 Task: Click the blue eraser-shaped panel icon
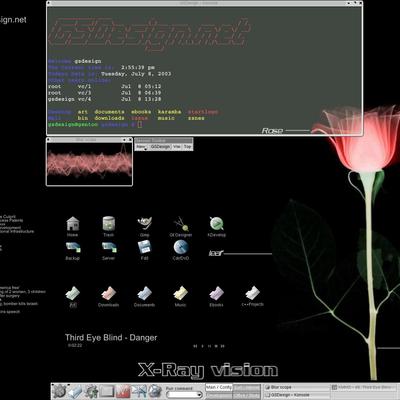click(76, 391)
